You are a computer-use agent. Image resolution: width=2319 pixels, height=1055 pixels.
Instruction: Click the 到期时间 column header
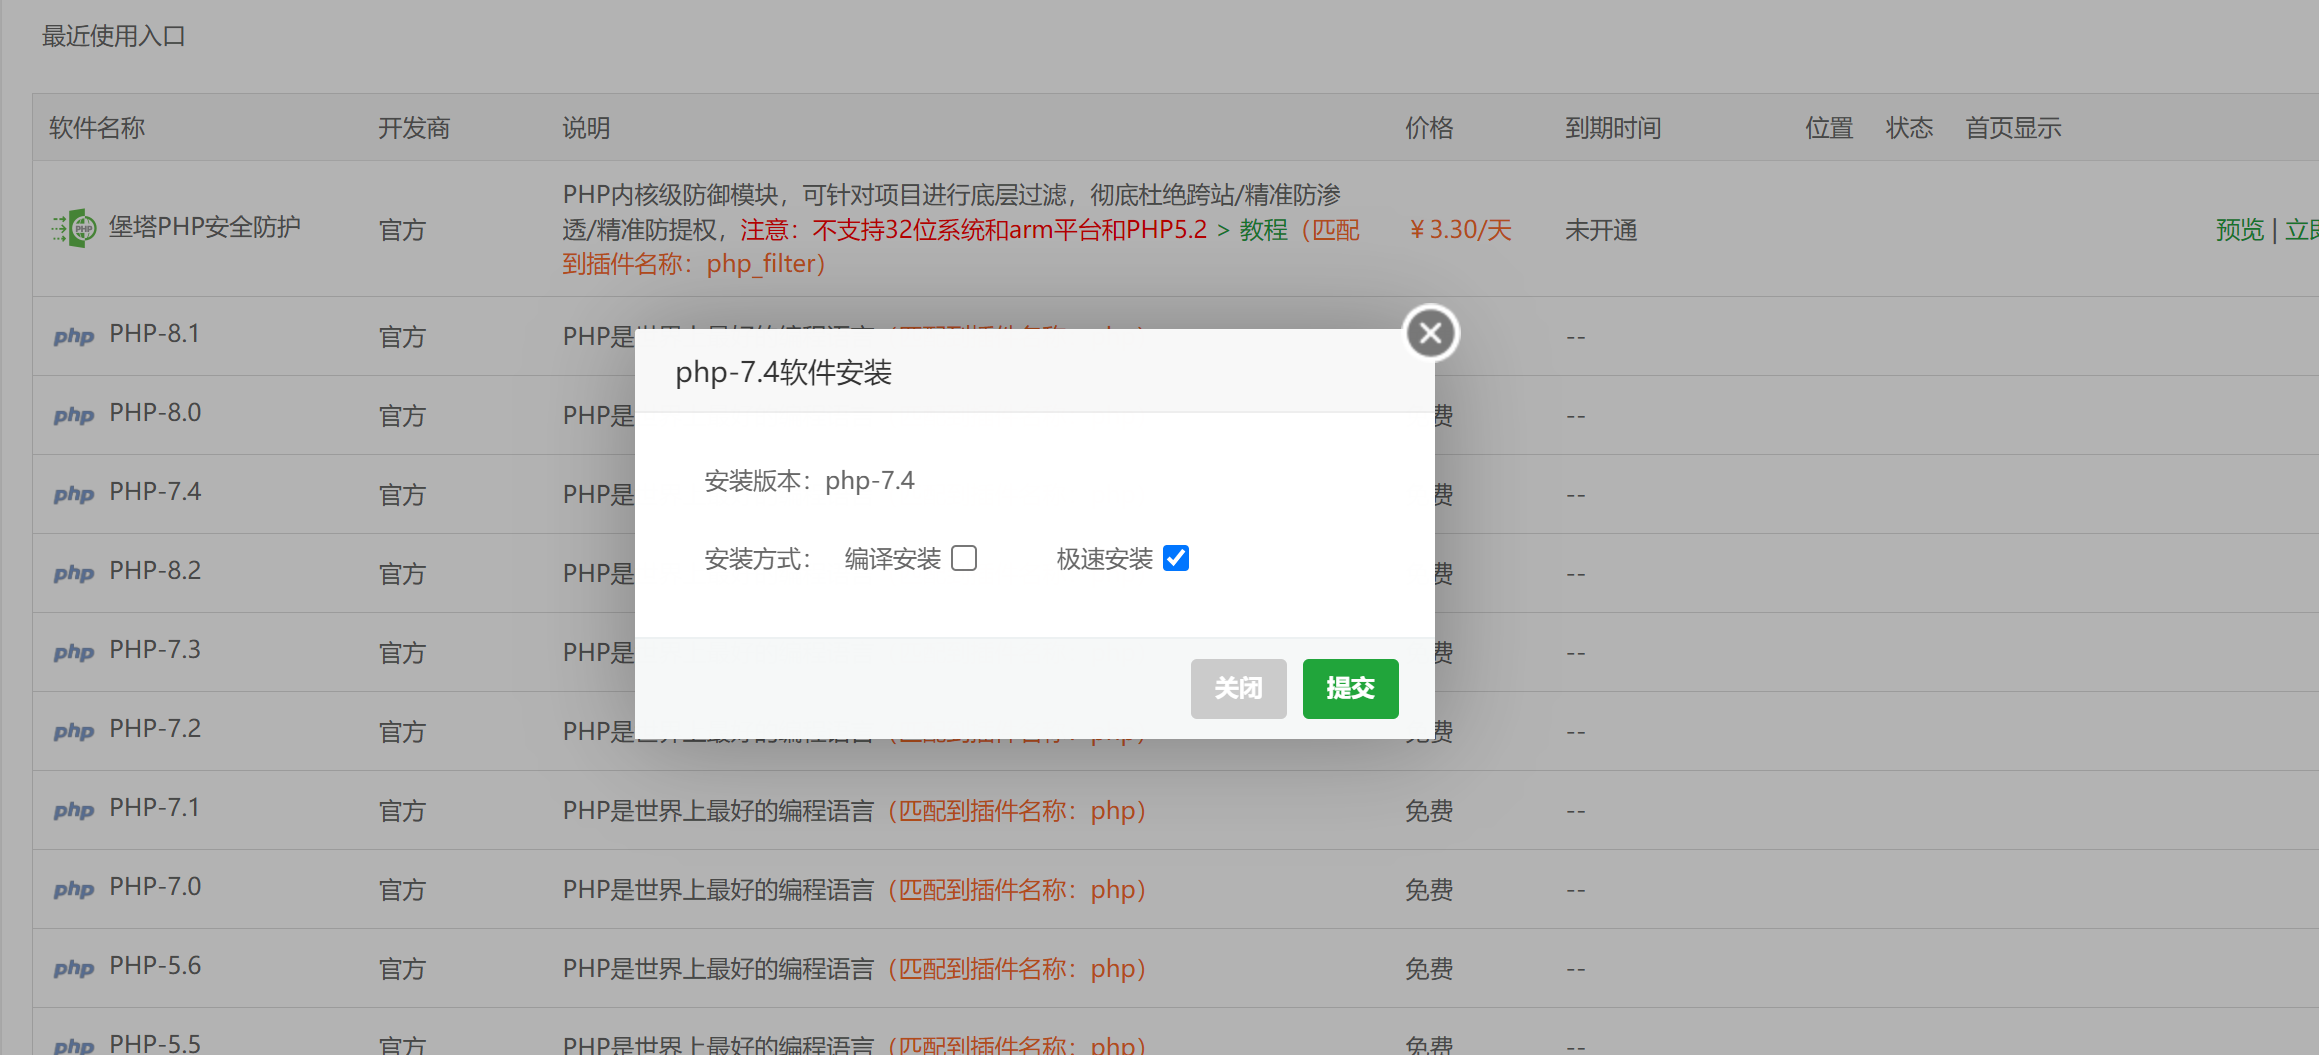(1612, 128)
